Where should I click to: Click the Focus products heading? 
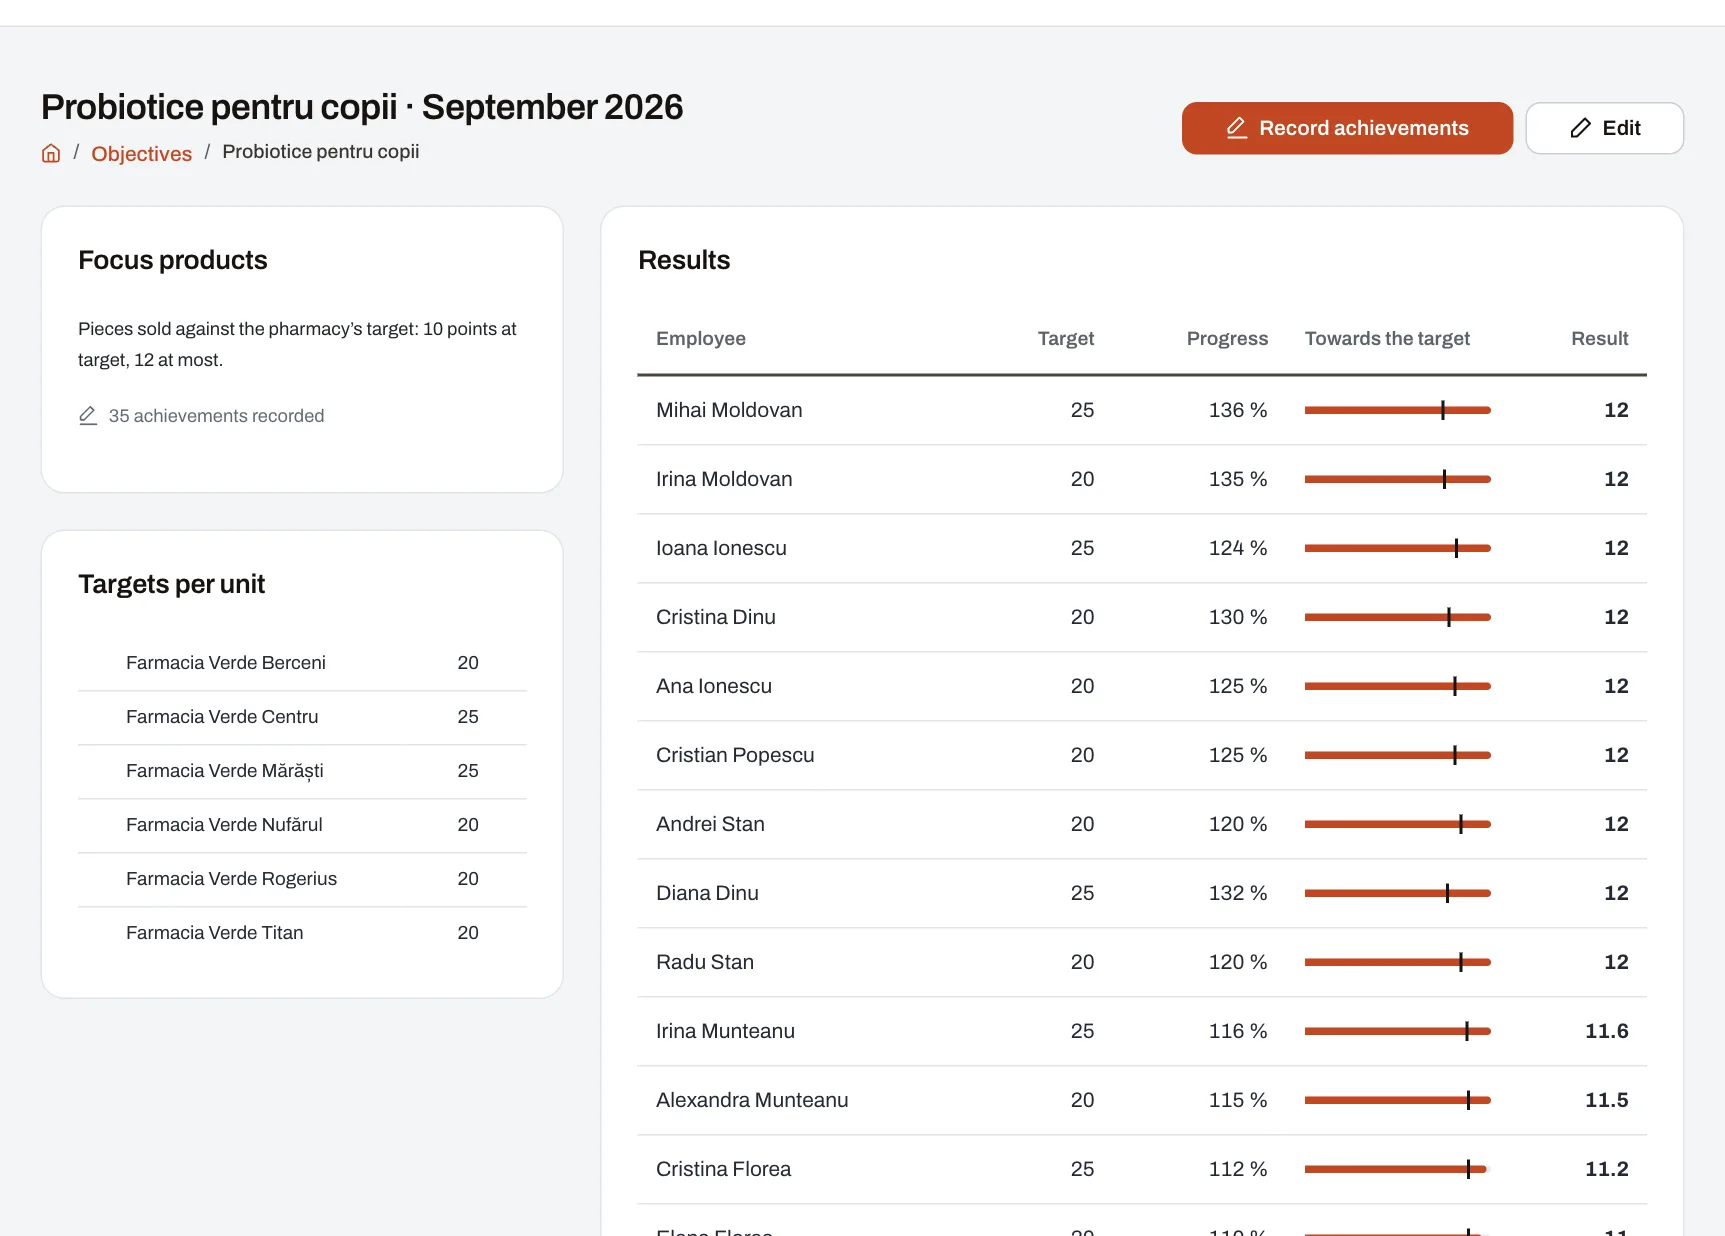(173, 260)
